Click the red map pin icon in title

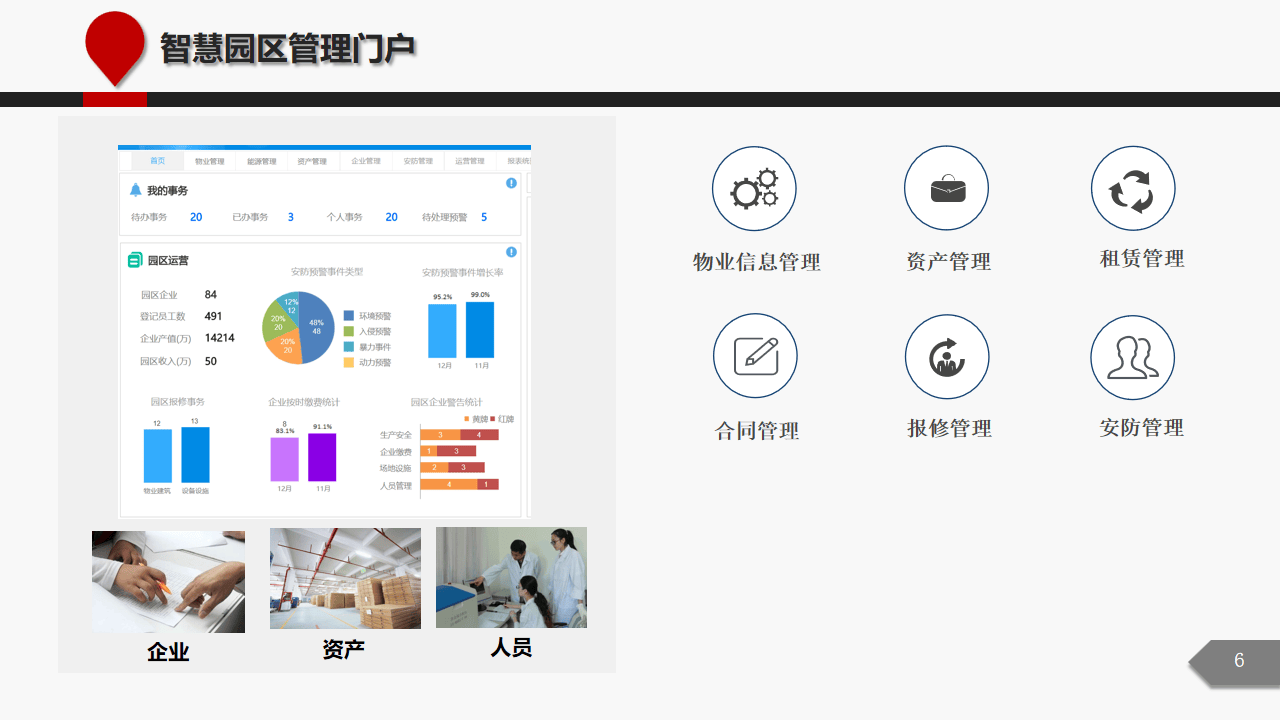point(115,48)
